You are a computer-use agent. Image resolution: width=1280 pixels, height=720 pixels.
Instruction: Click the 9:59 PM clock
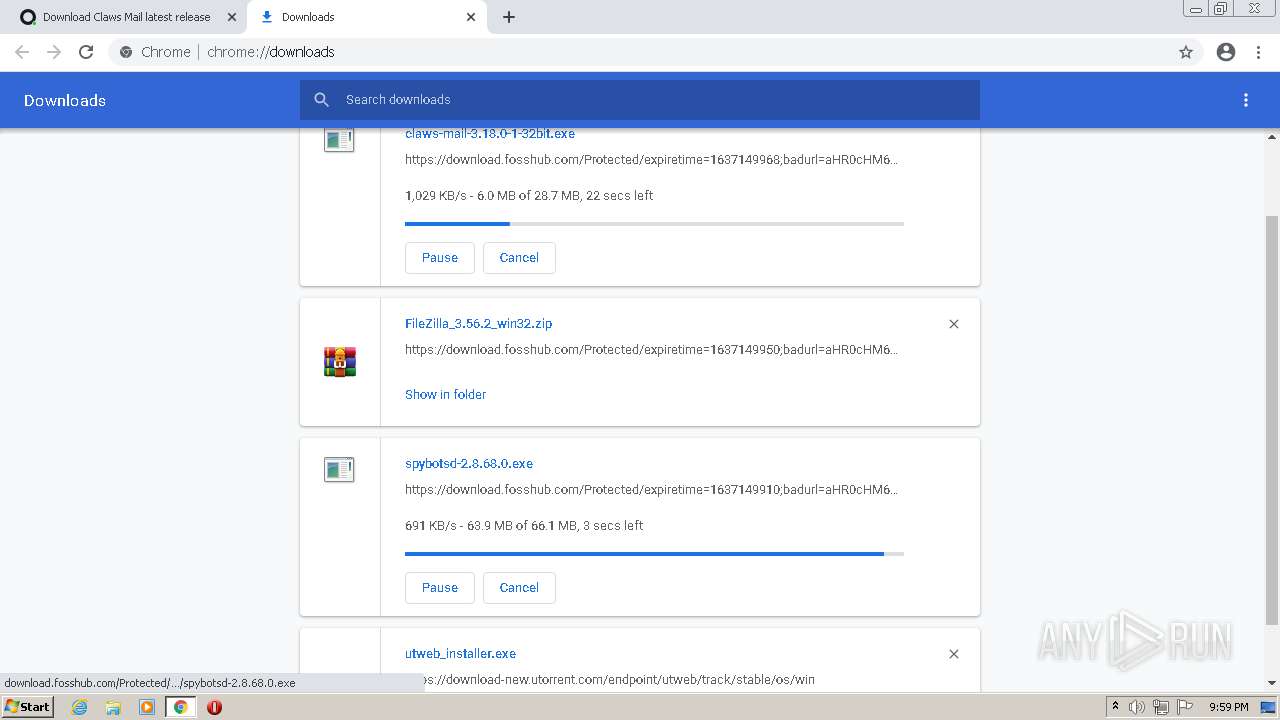tap(1229, 707)
